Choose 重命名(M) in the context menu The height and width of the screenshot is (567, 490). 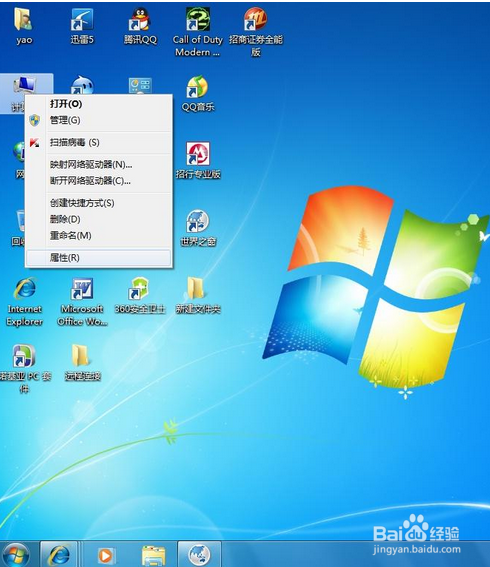pyautogui.click(x=99, y=235)
